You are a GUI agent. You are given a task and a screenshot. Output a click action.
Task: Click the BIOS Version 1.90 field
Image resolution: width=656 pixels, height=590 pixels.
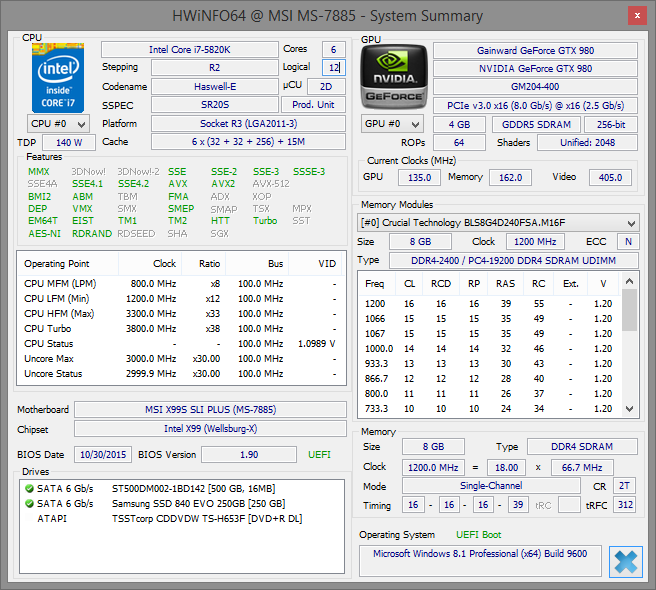click(249, 455)
